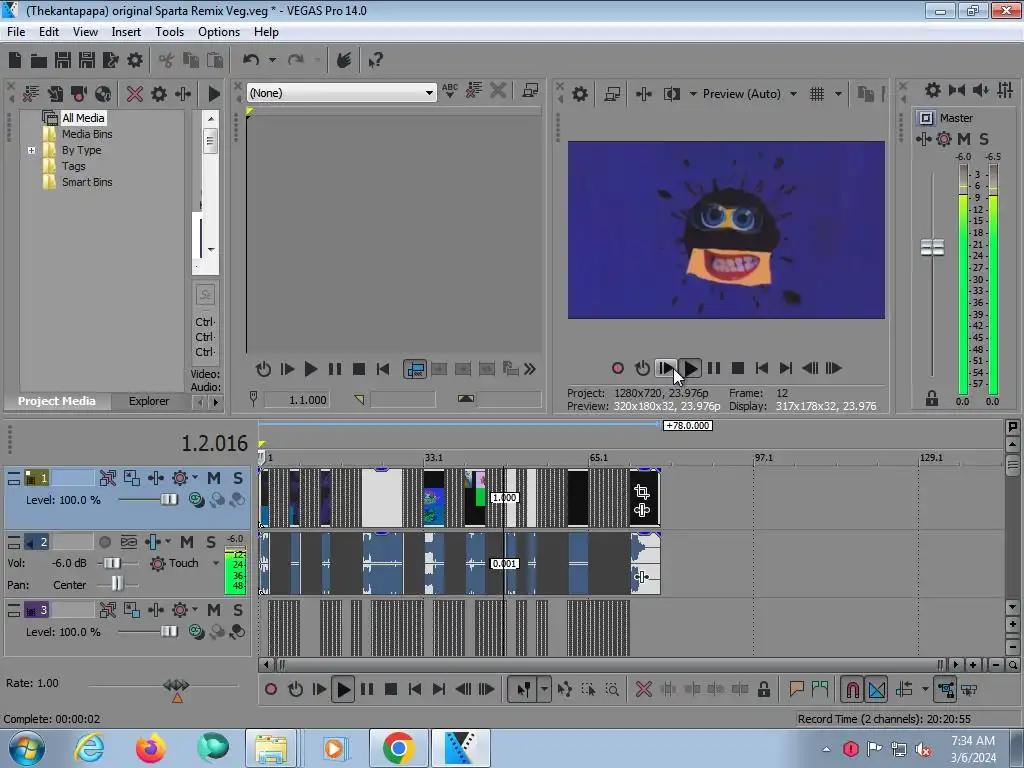Click track 1 Level slider handle
The width and height of the screenshot is (1024, 768).
[169, 500]
